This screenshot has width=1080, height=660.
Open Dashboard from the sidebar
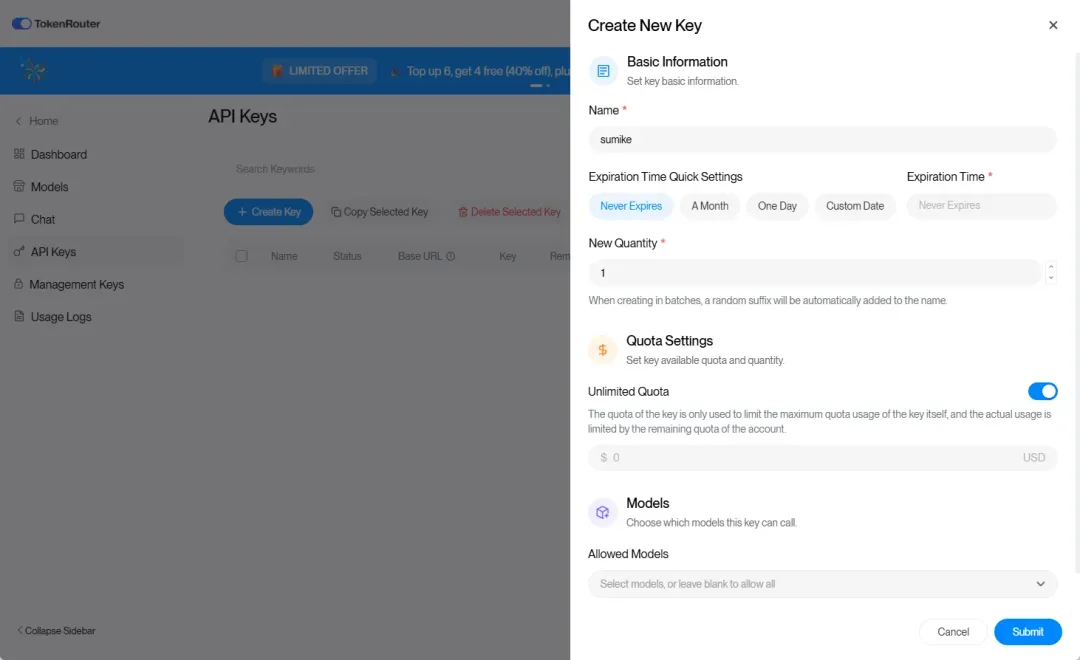pyautogui.click(x=59, y=154)
